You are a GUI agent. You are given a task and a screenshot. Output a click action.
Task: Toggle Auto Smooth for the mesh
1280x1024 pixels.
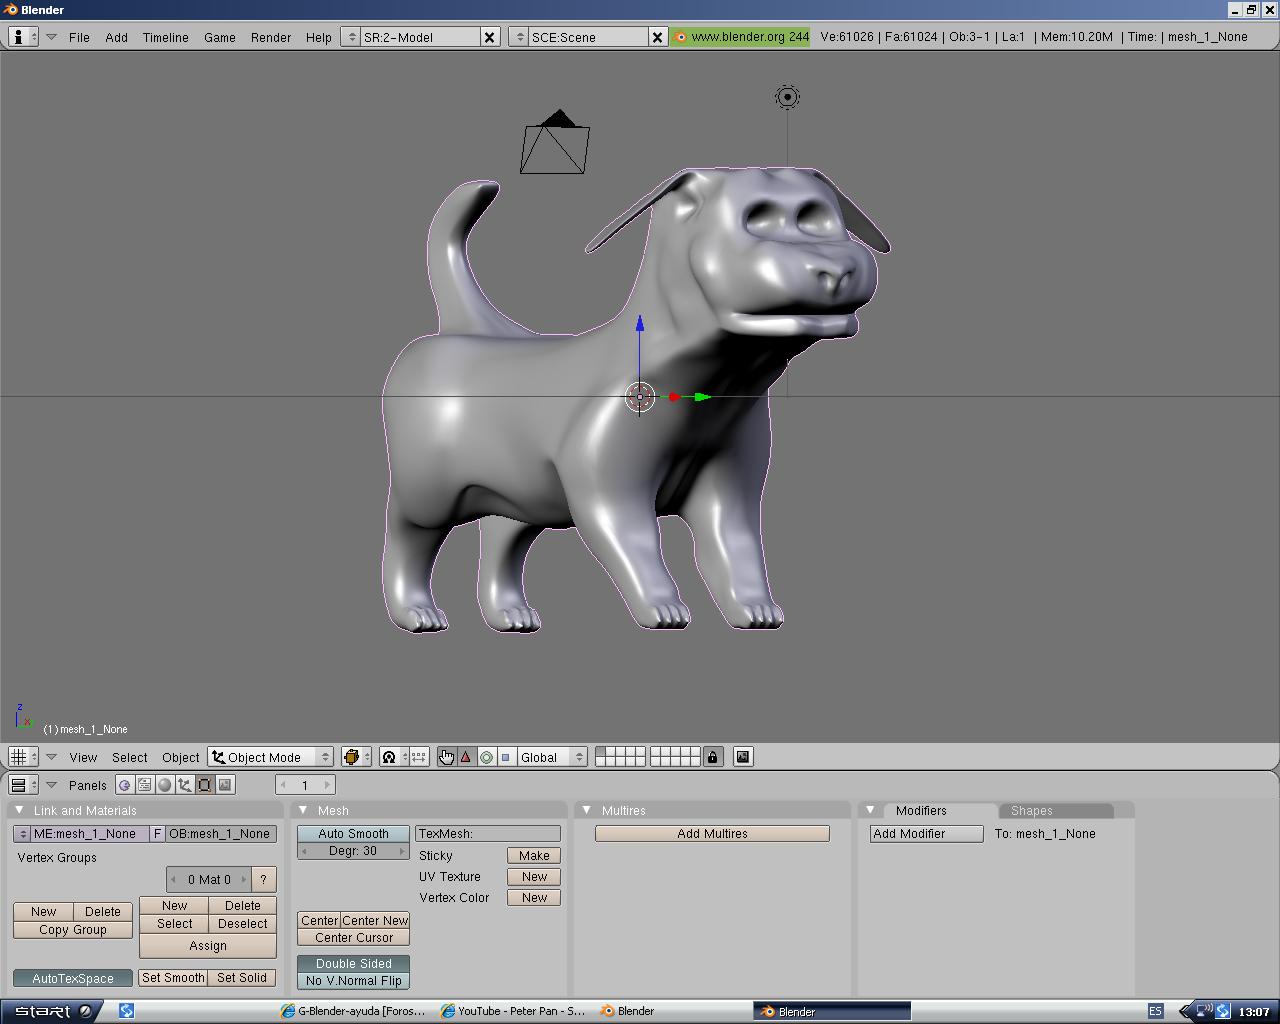[x=353, y=833]
